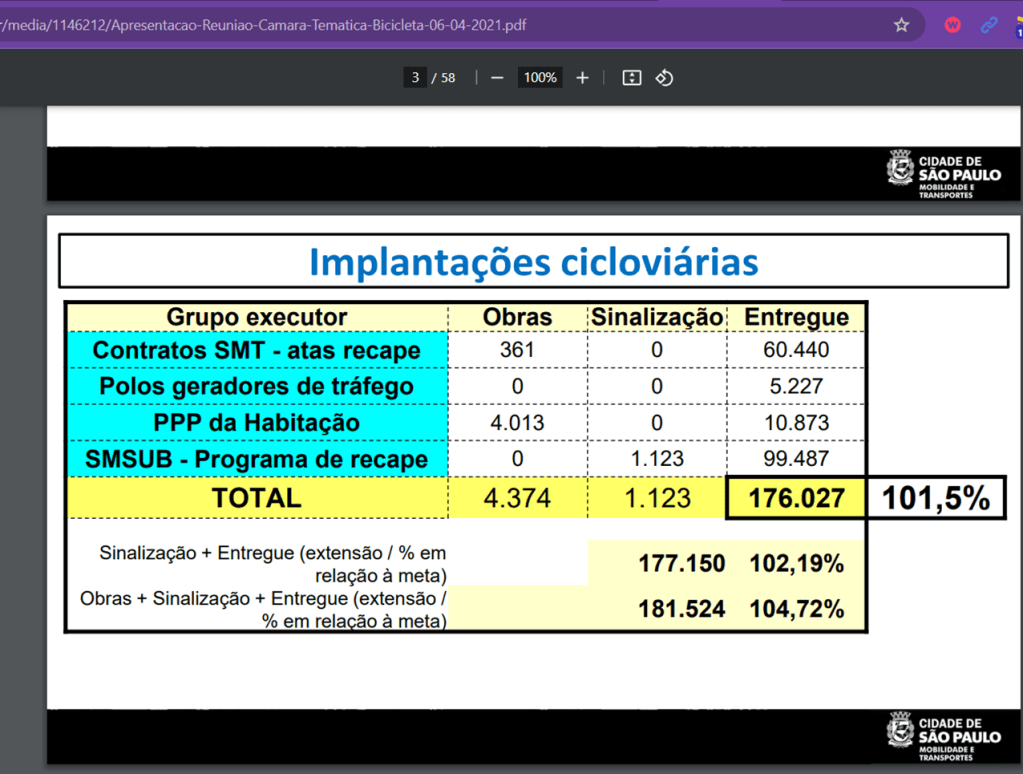
Task: Click the Contratos SMT - atas recape row label
Action: pyautogui.click(x=257, y=351)
